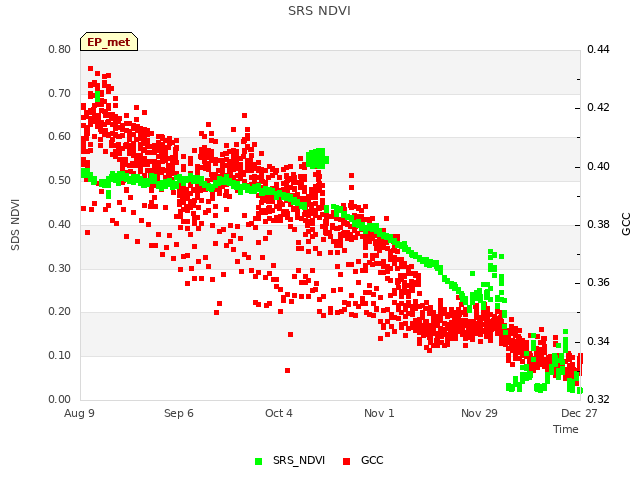Image resolution: width=640 pixels, height=480 pixels.
Task: Click the 0.80 left axis value
Action: [60, 49]
